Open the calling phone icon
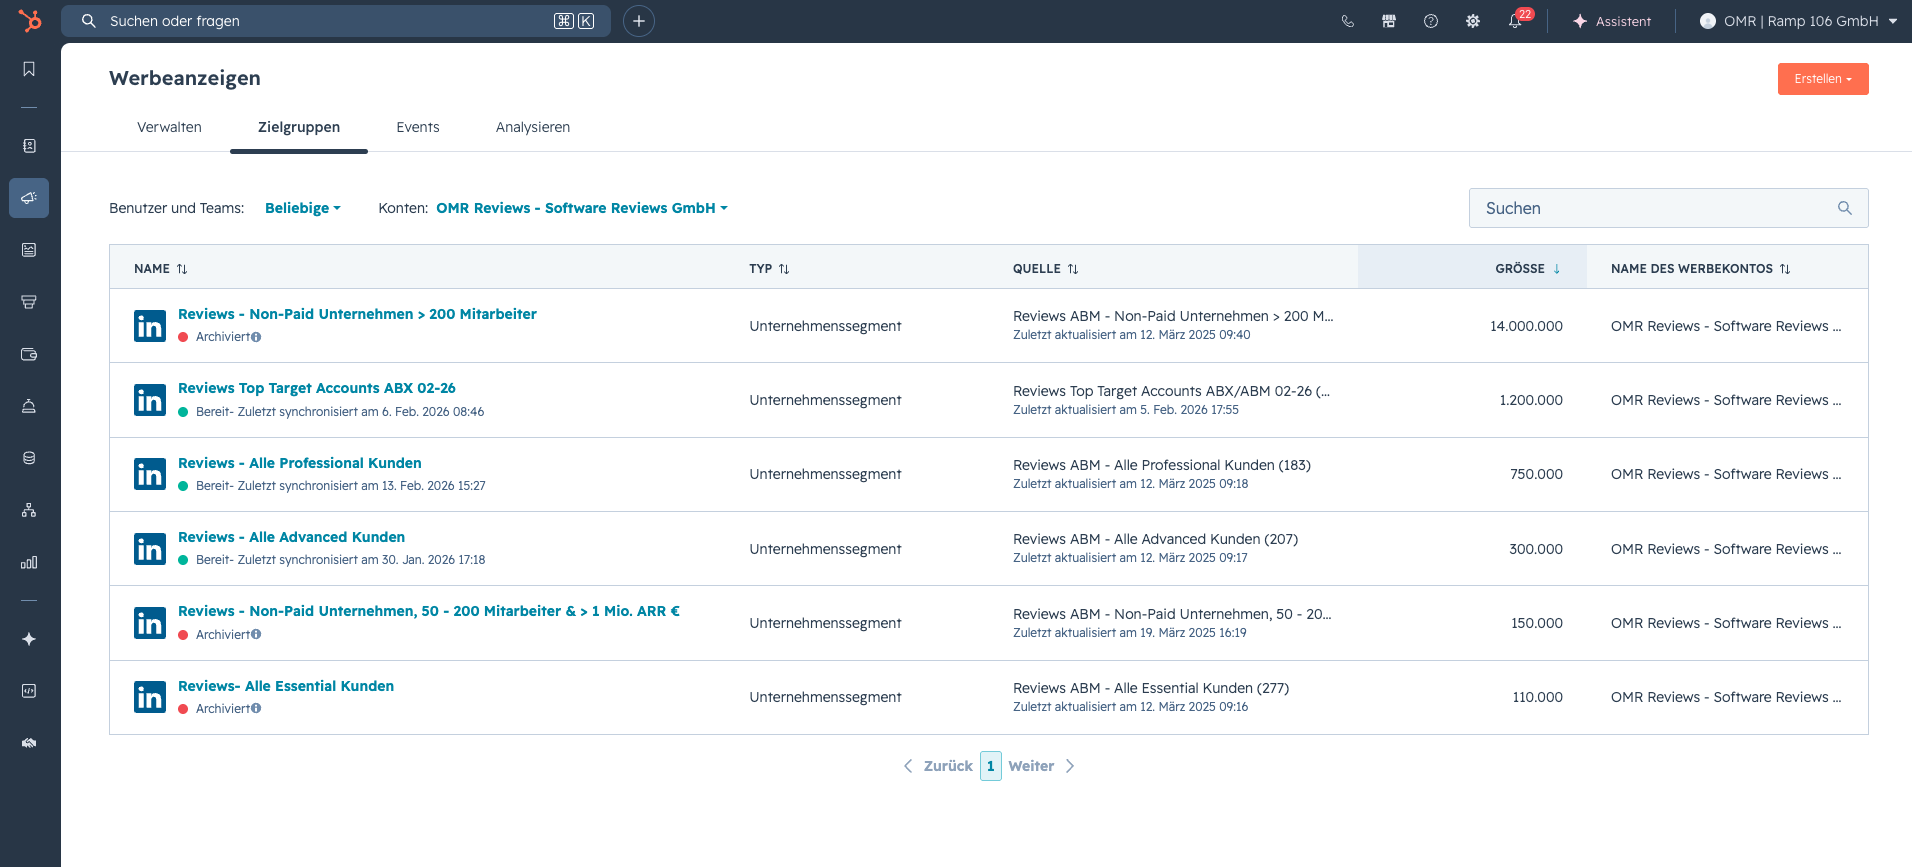The image size is (1912, 867). [x=1348, y=21]
